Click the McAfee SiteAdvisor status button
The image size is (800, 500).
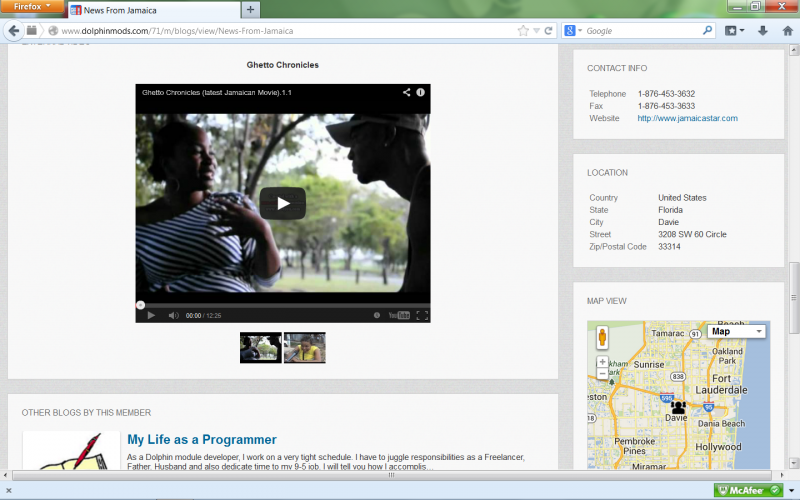[x=748, y=490]
